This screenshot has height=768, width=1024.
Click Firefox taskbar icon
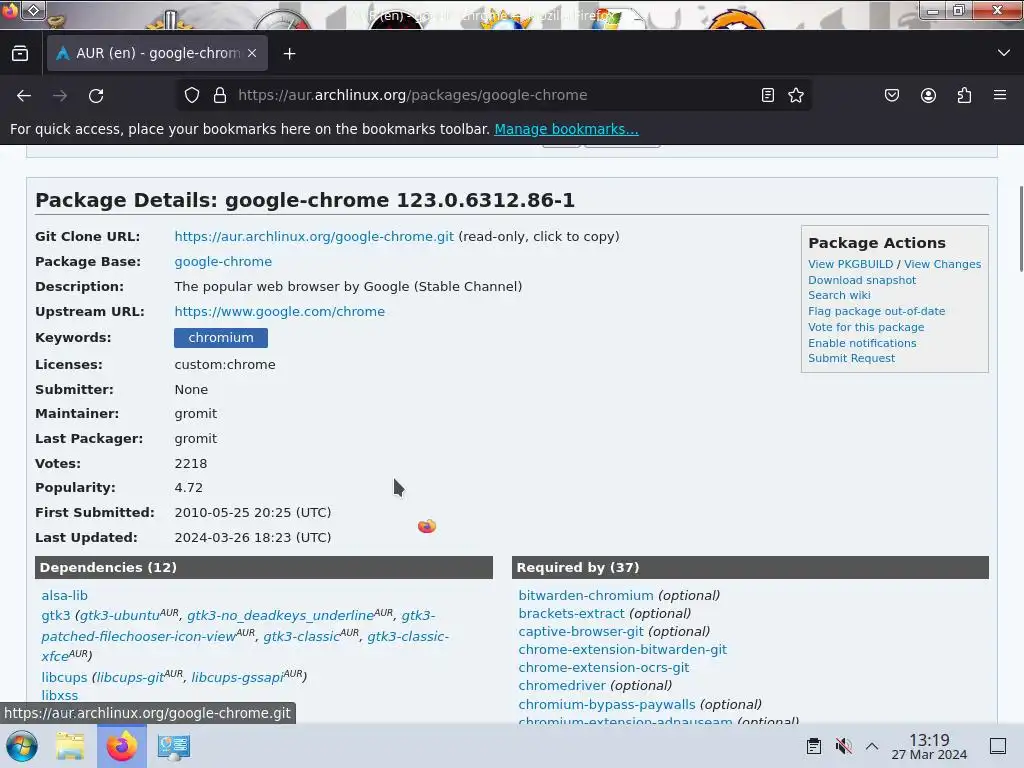(x=121, y=746)
